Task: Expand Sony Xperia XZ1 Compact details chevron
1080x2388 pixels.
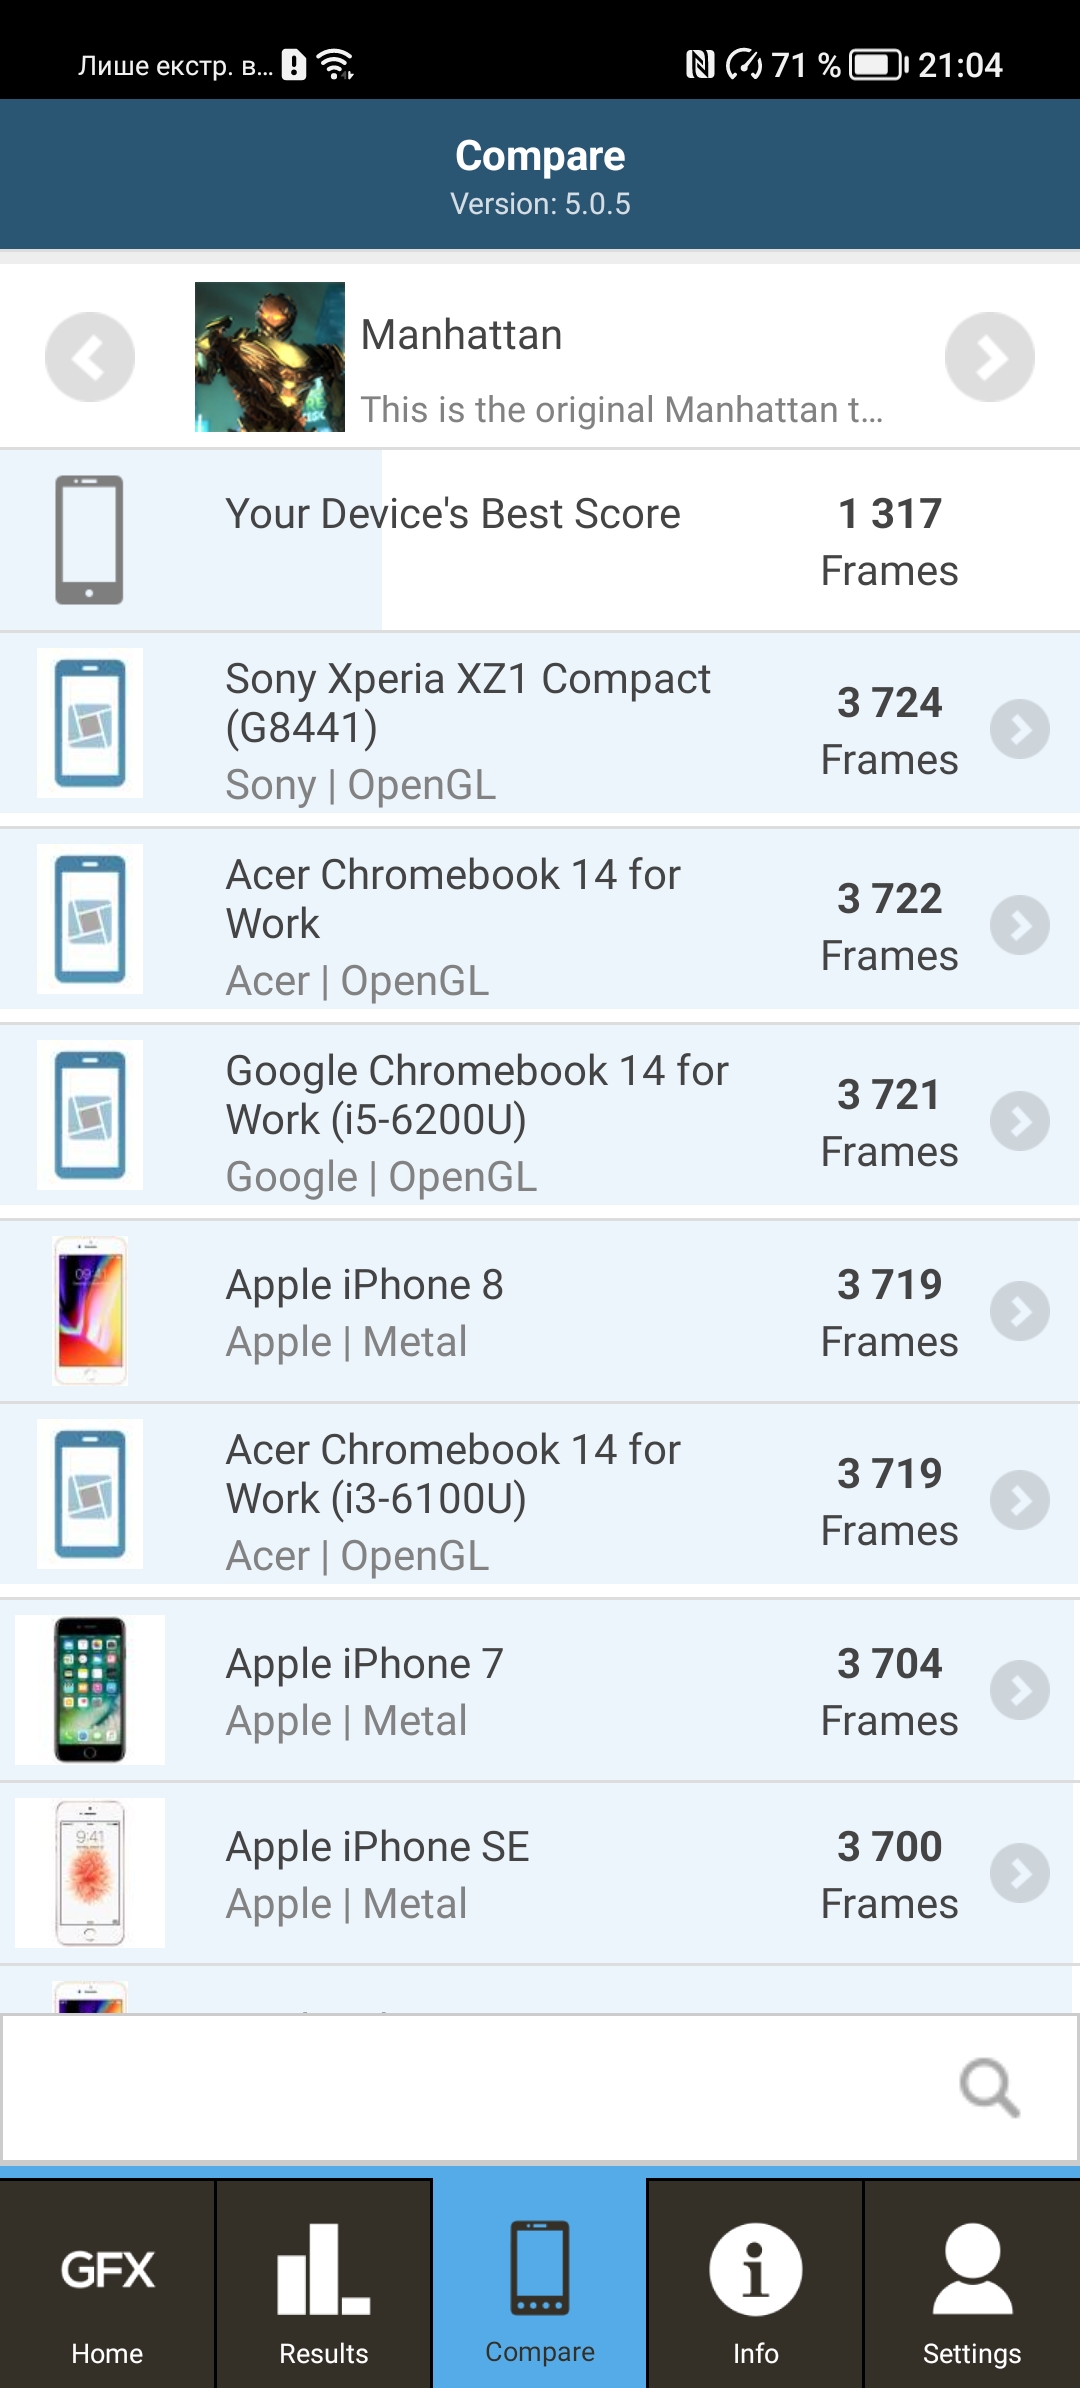Action: pyautogui.click(x=1020, y=730)
